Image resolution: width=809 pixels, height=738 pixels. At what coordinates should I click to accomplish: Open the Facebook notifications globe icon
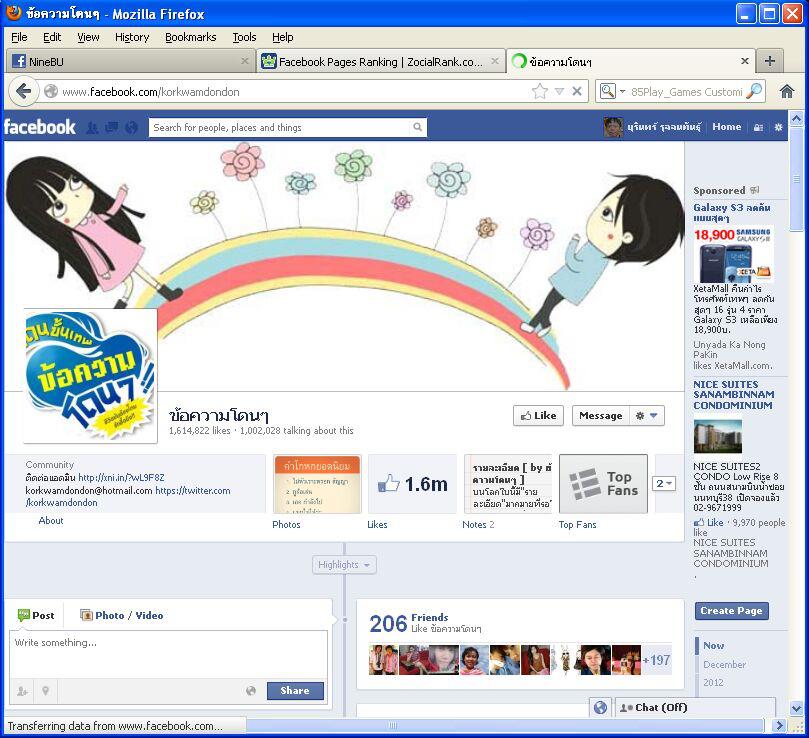(x=131, y=128)
